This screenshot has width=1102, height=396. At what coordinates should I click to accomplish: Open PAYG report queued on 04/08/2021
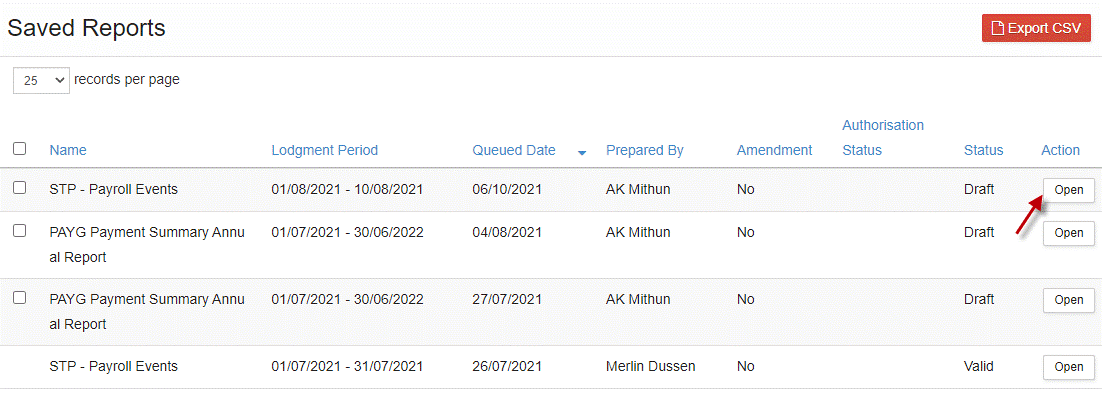coord(1068,233)
